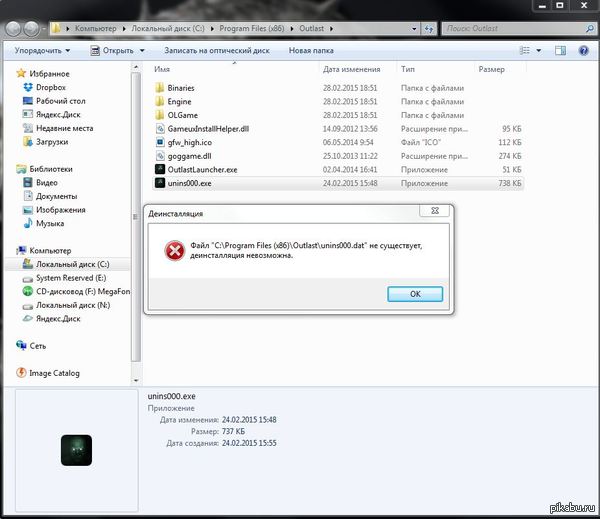Open the Музыка library
Viewport: 600px width, 519px height.
43,223
